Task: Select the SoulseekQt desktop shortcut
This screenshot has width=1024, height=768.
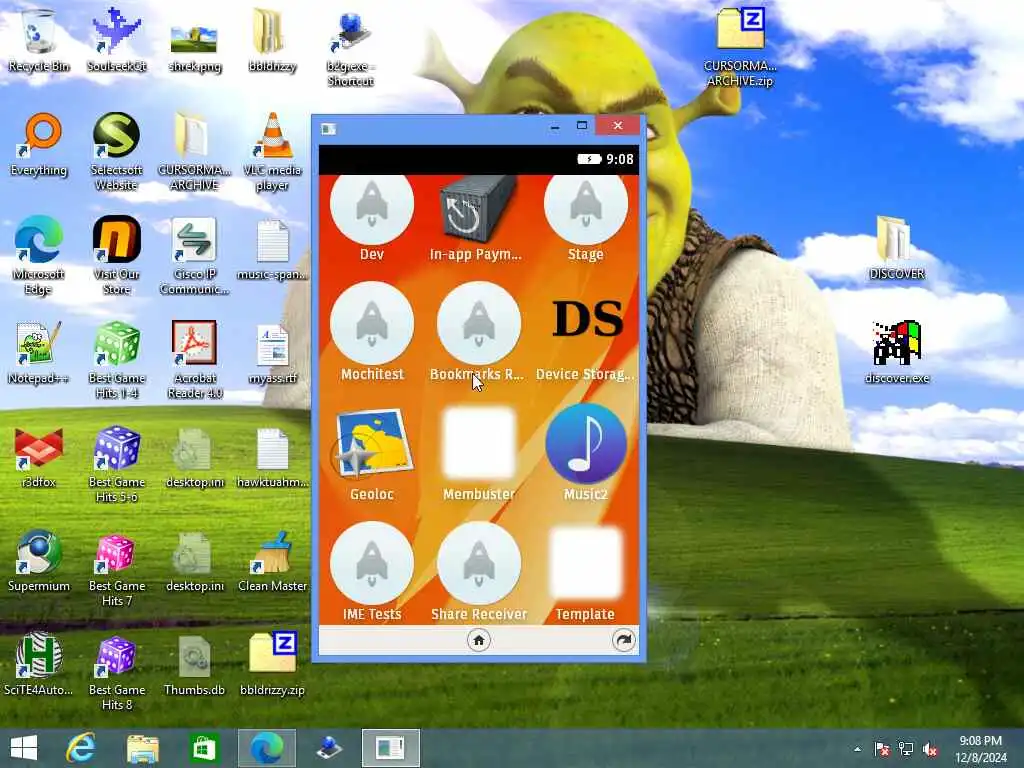Action: (x=116, y=40)
